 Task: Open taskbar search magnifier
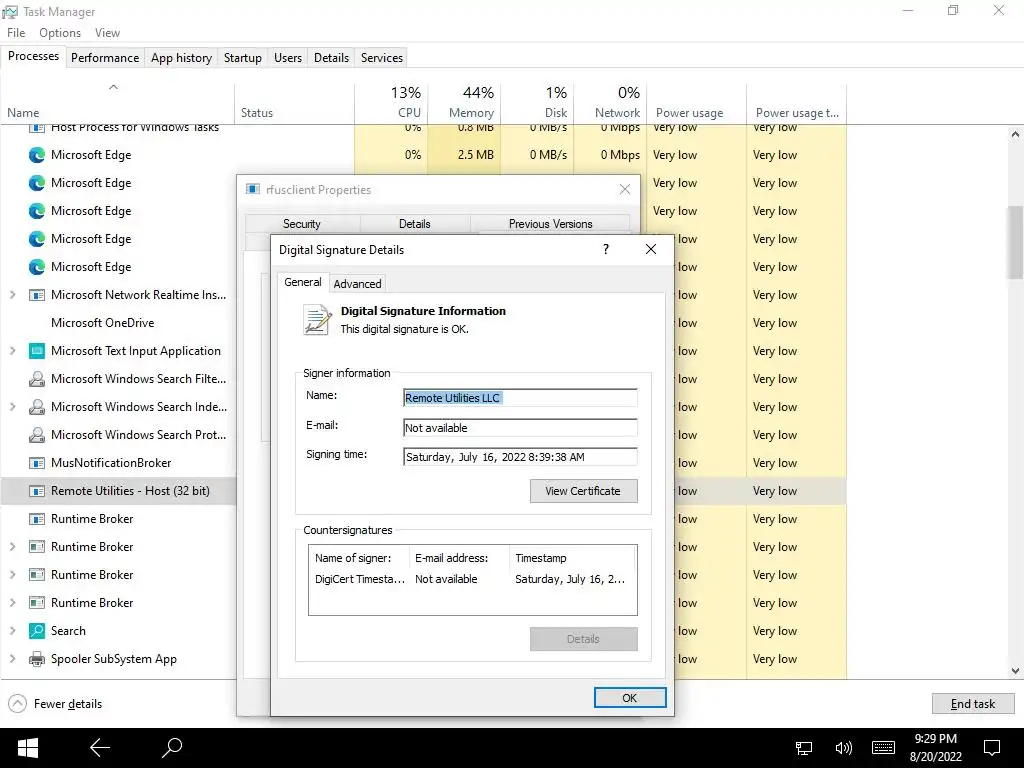tap(172, 748)
